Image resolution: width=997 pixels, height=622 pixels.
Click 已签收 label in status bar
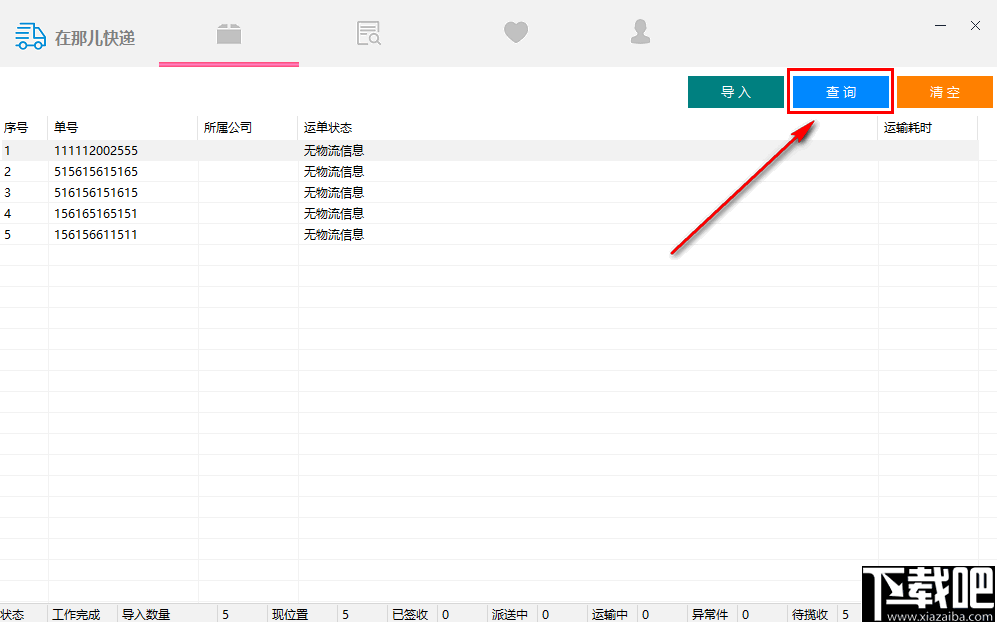410,614
